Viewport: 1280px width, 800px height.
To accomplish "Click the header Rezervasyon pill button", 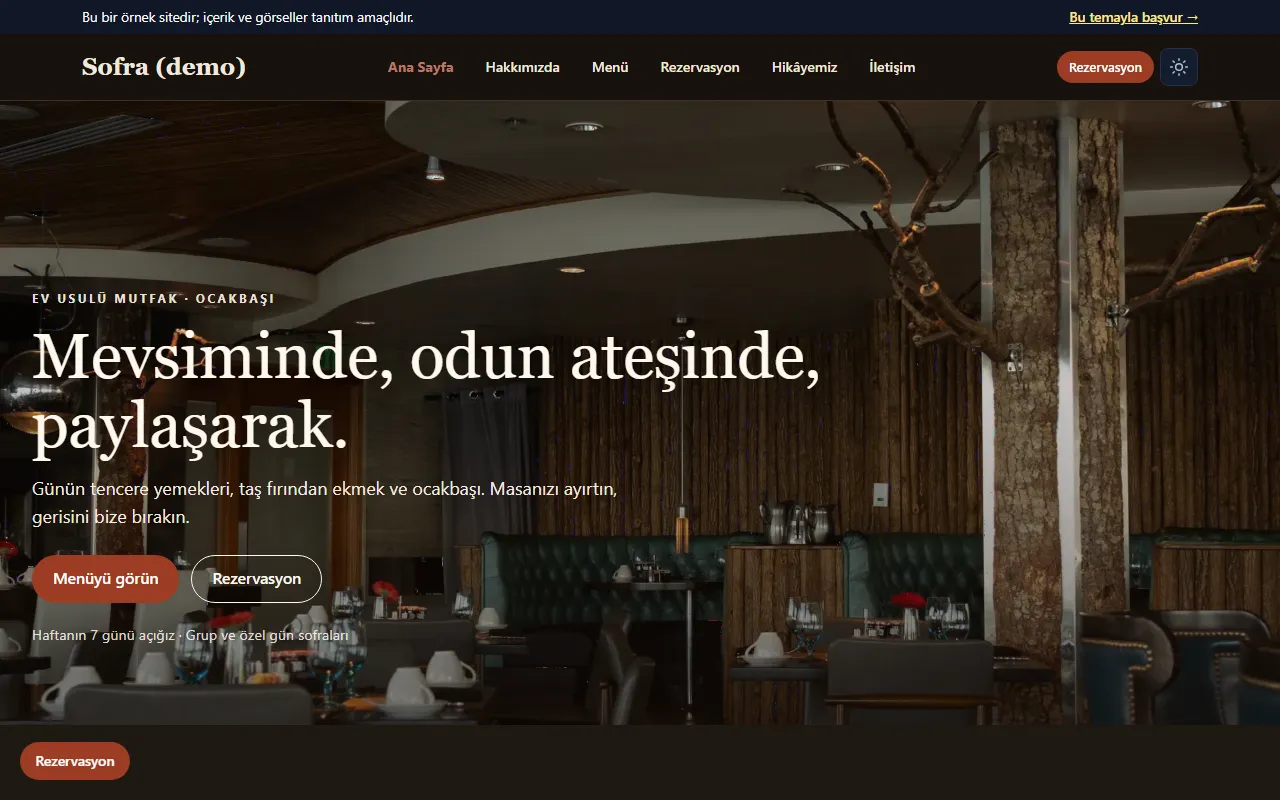I will (1105, 67).
